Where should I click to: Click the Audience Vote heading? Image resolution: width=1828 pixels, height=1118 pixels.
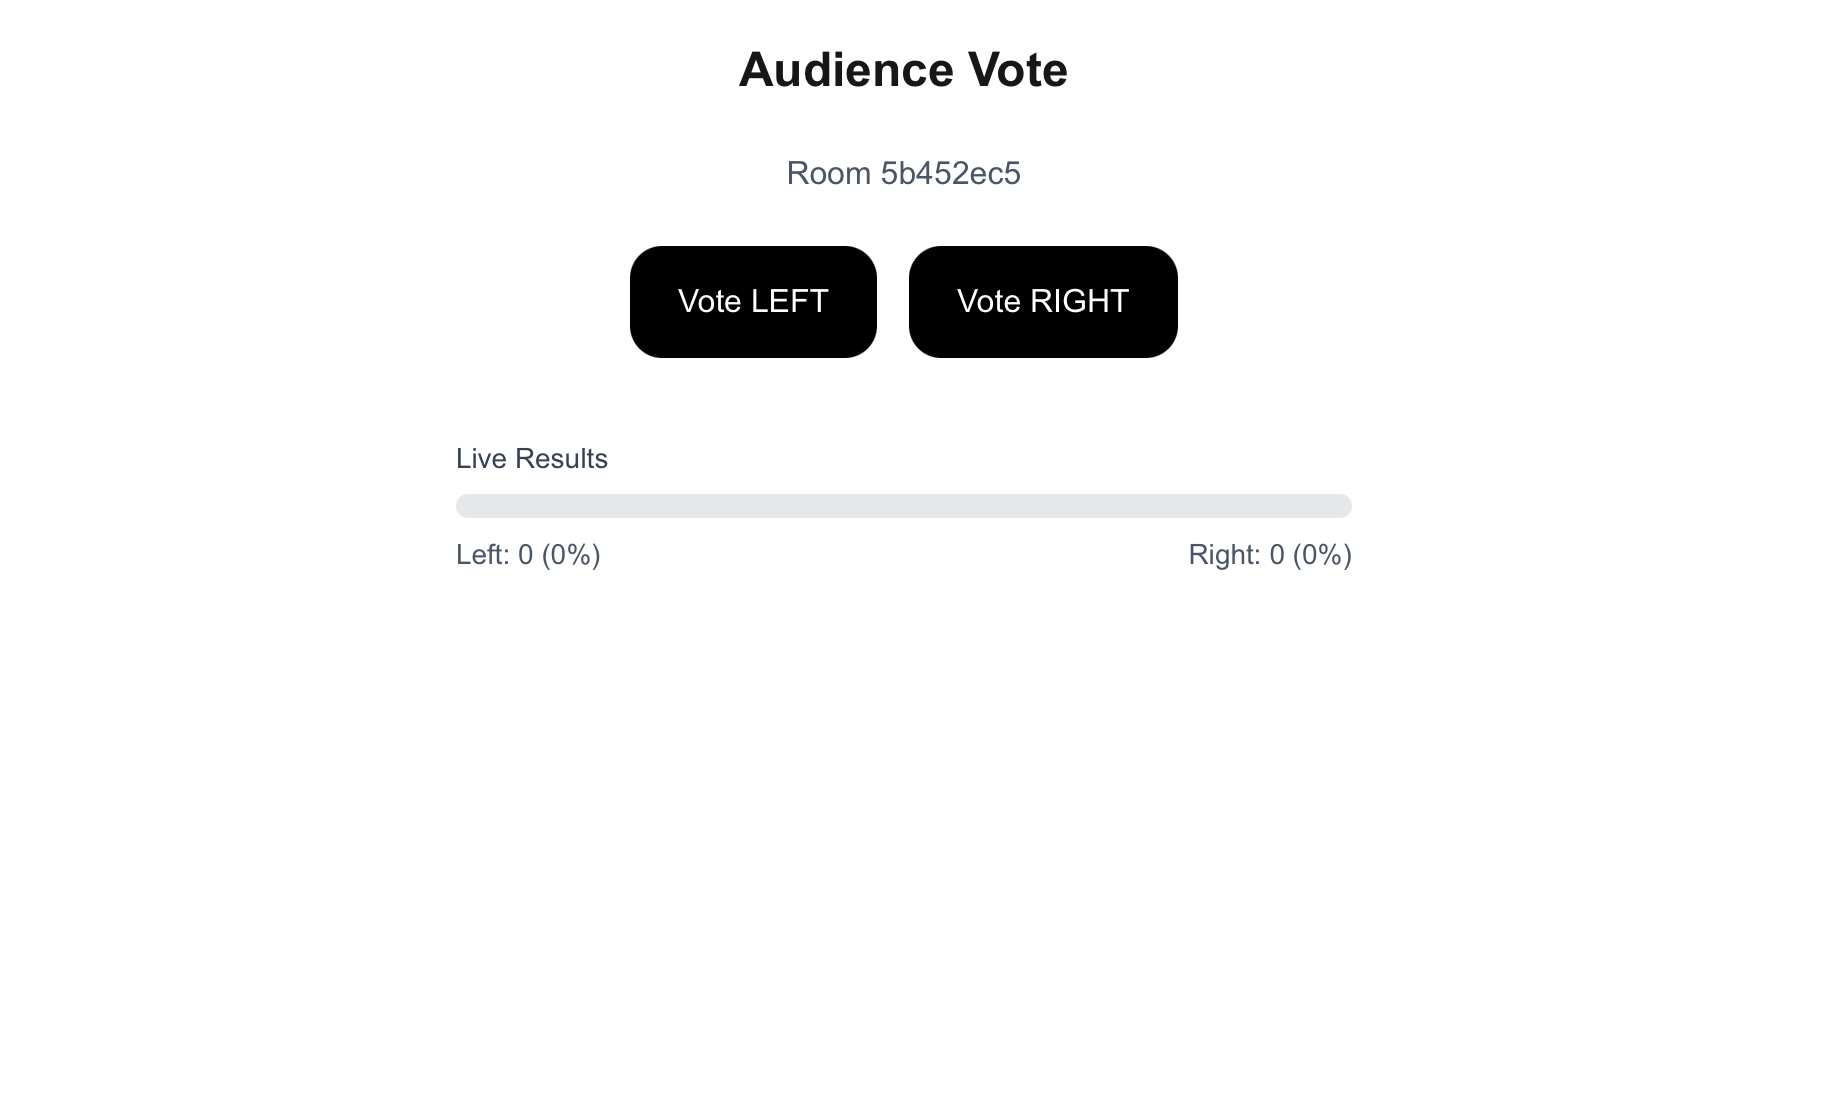(x=903, y=70)
